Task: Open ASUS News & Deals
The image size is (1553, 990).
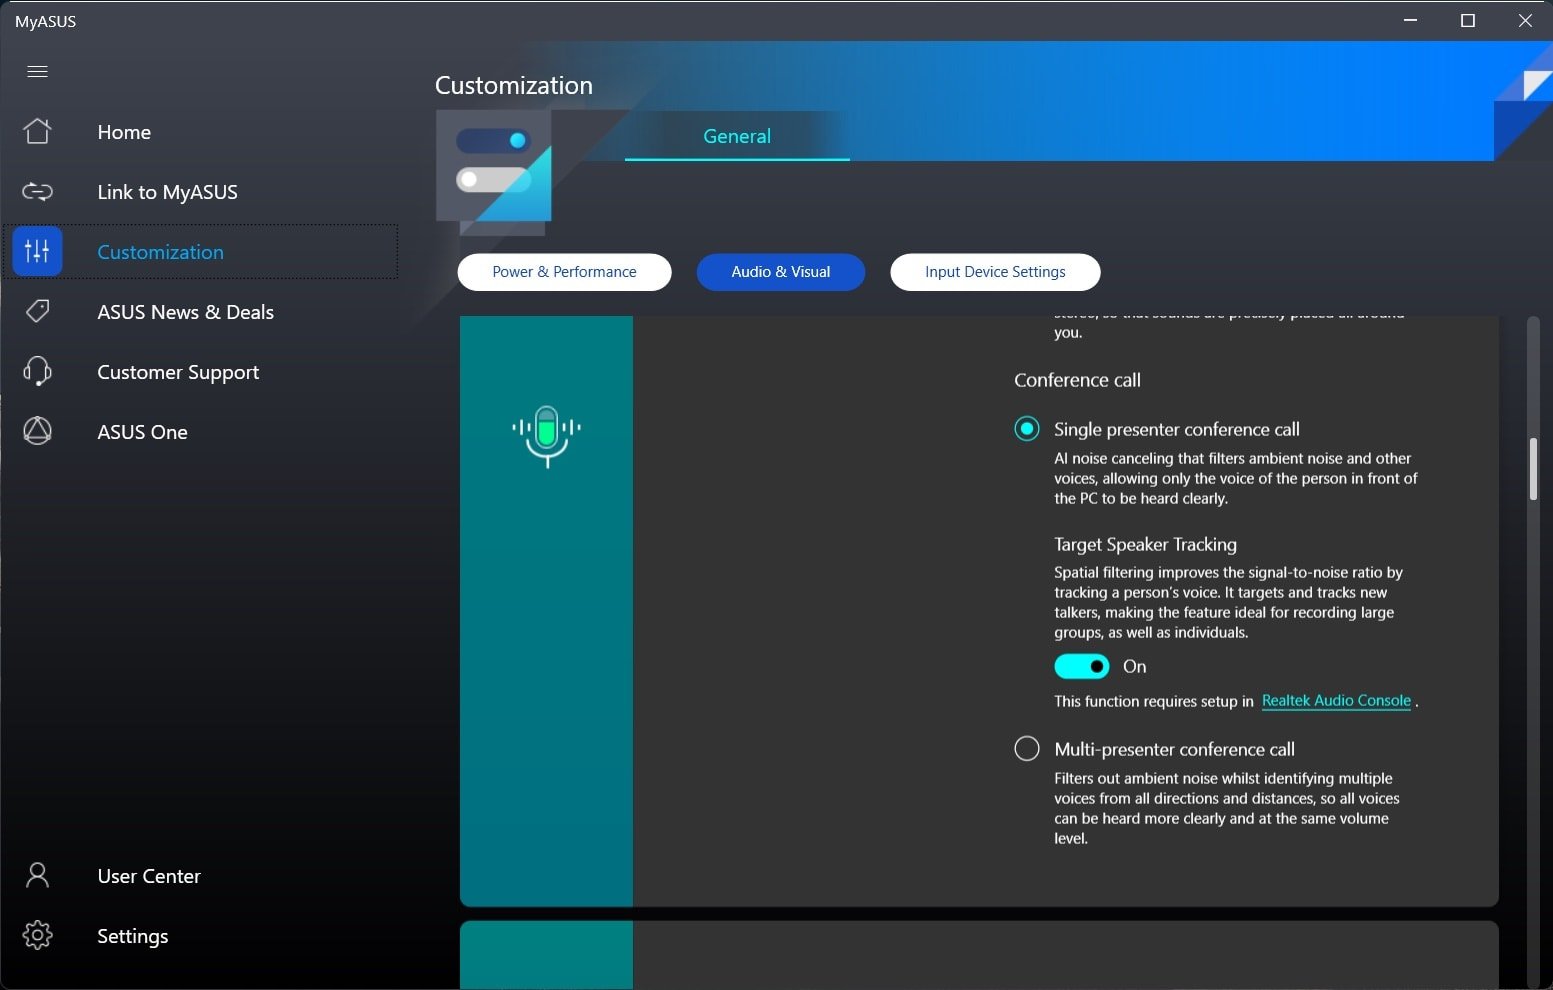Action: 185,312
